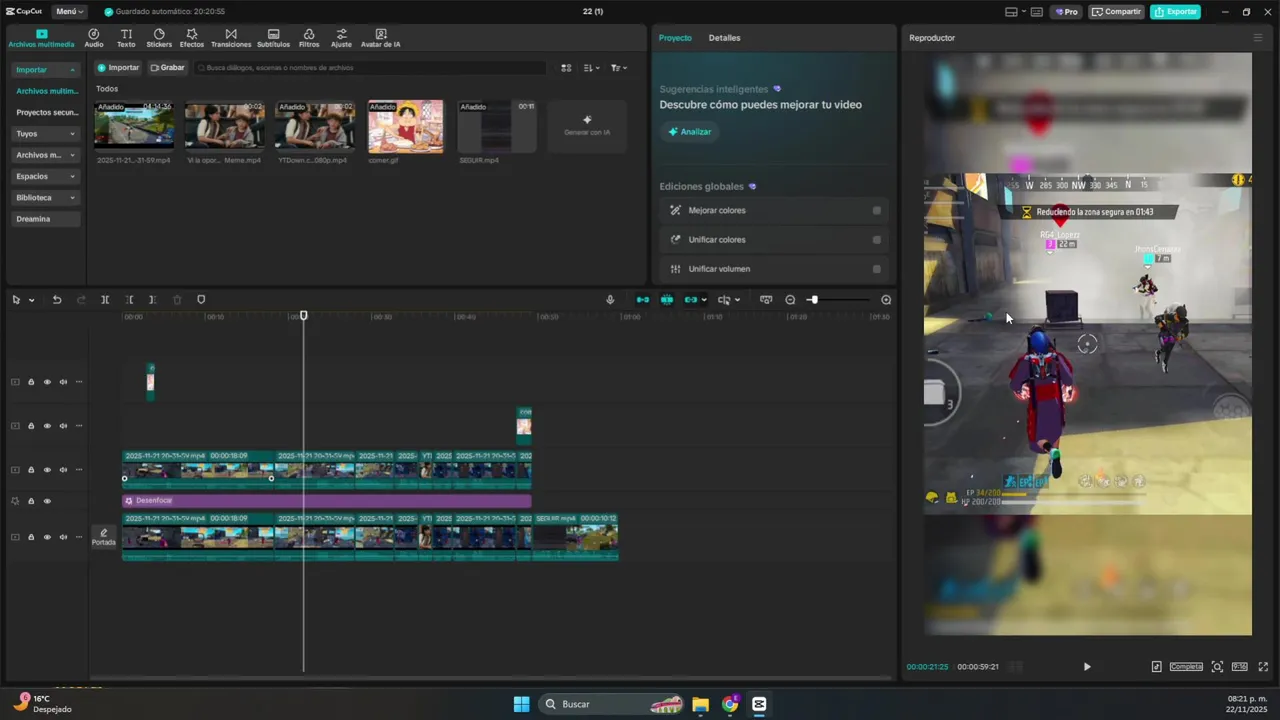1280x720 pixels.
Task: Play the preview in the player
Action: pos(1087,667)
